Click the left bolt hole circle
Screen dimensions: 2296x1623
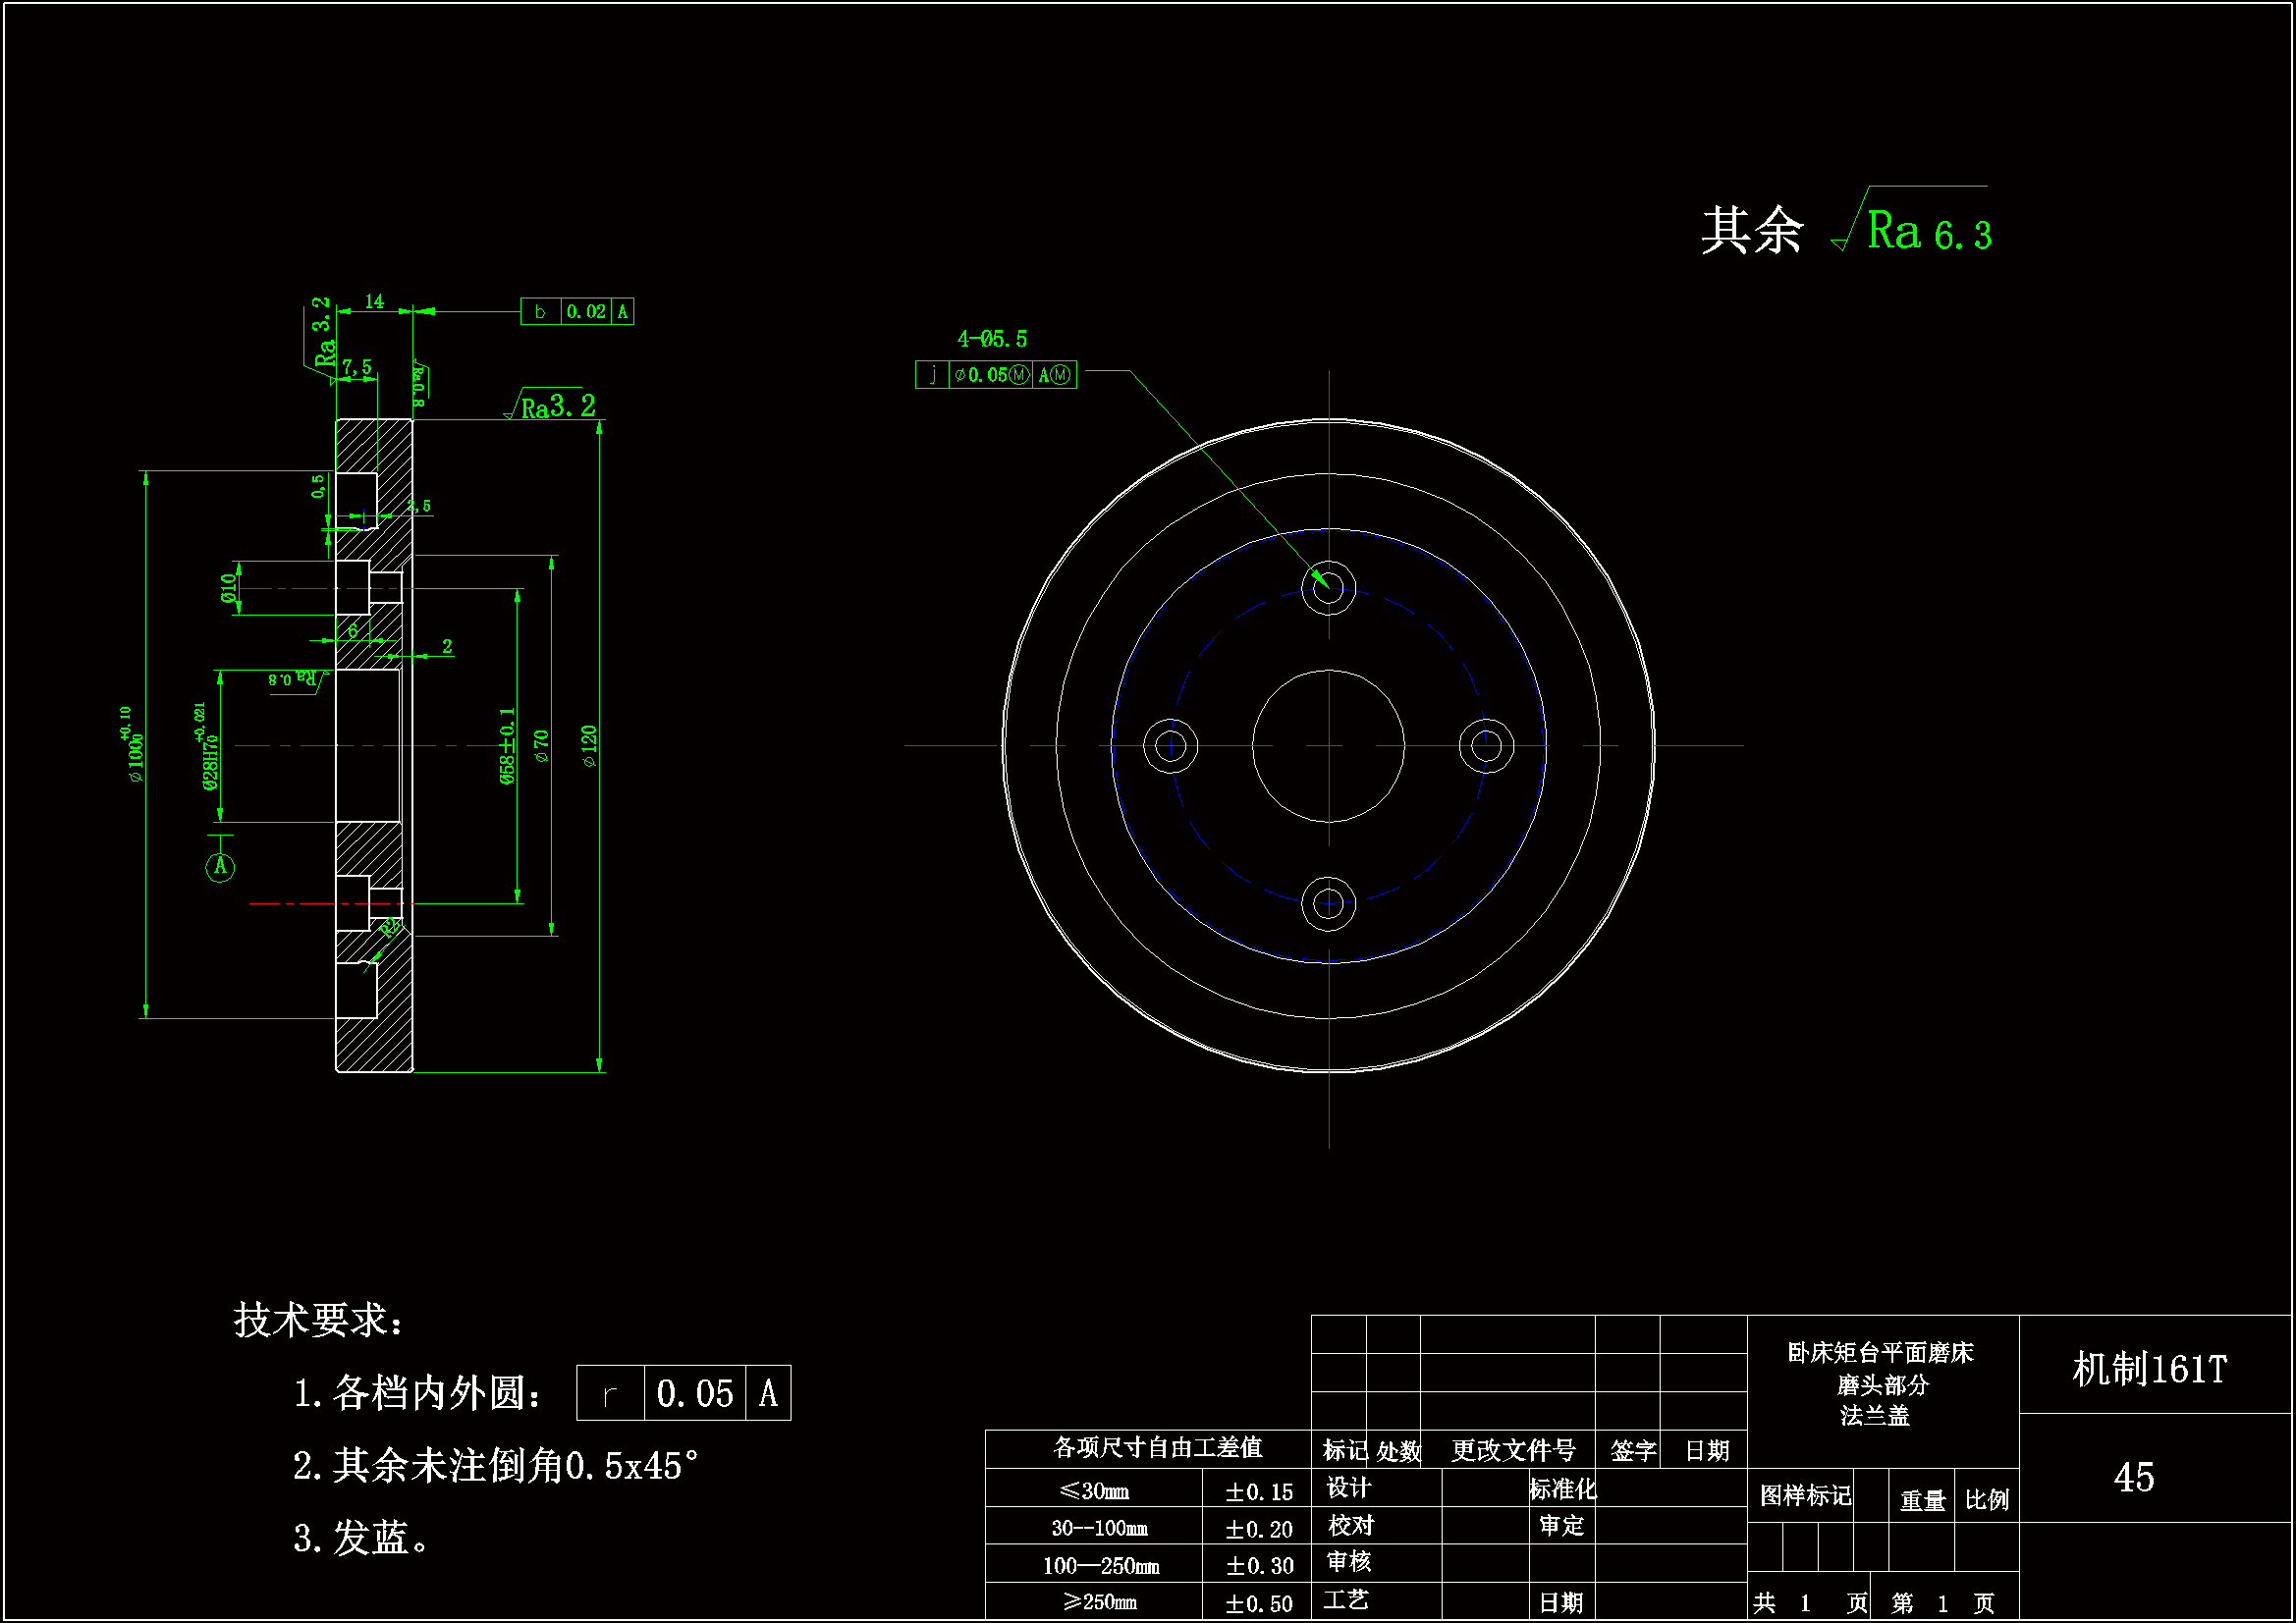[1170, 746]
